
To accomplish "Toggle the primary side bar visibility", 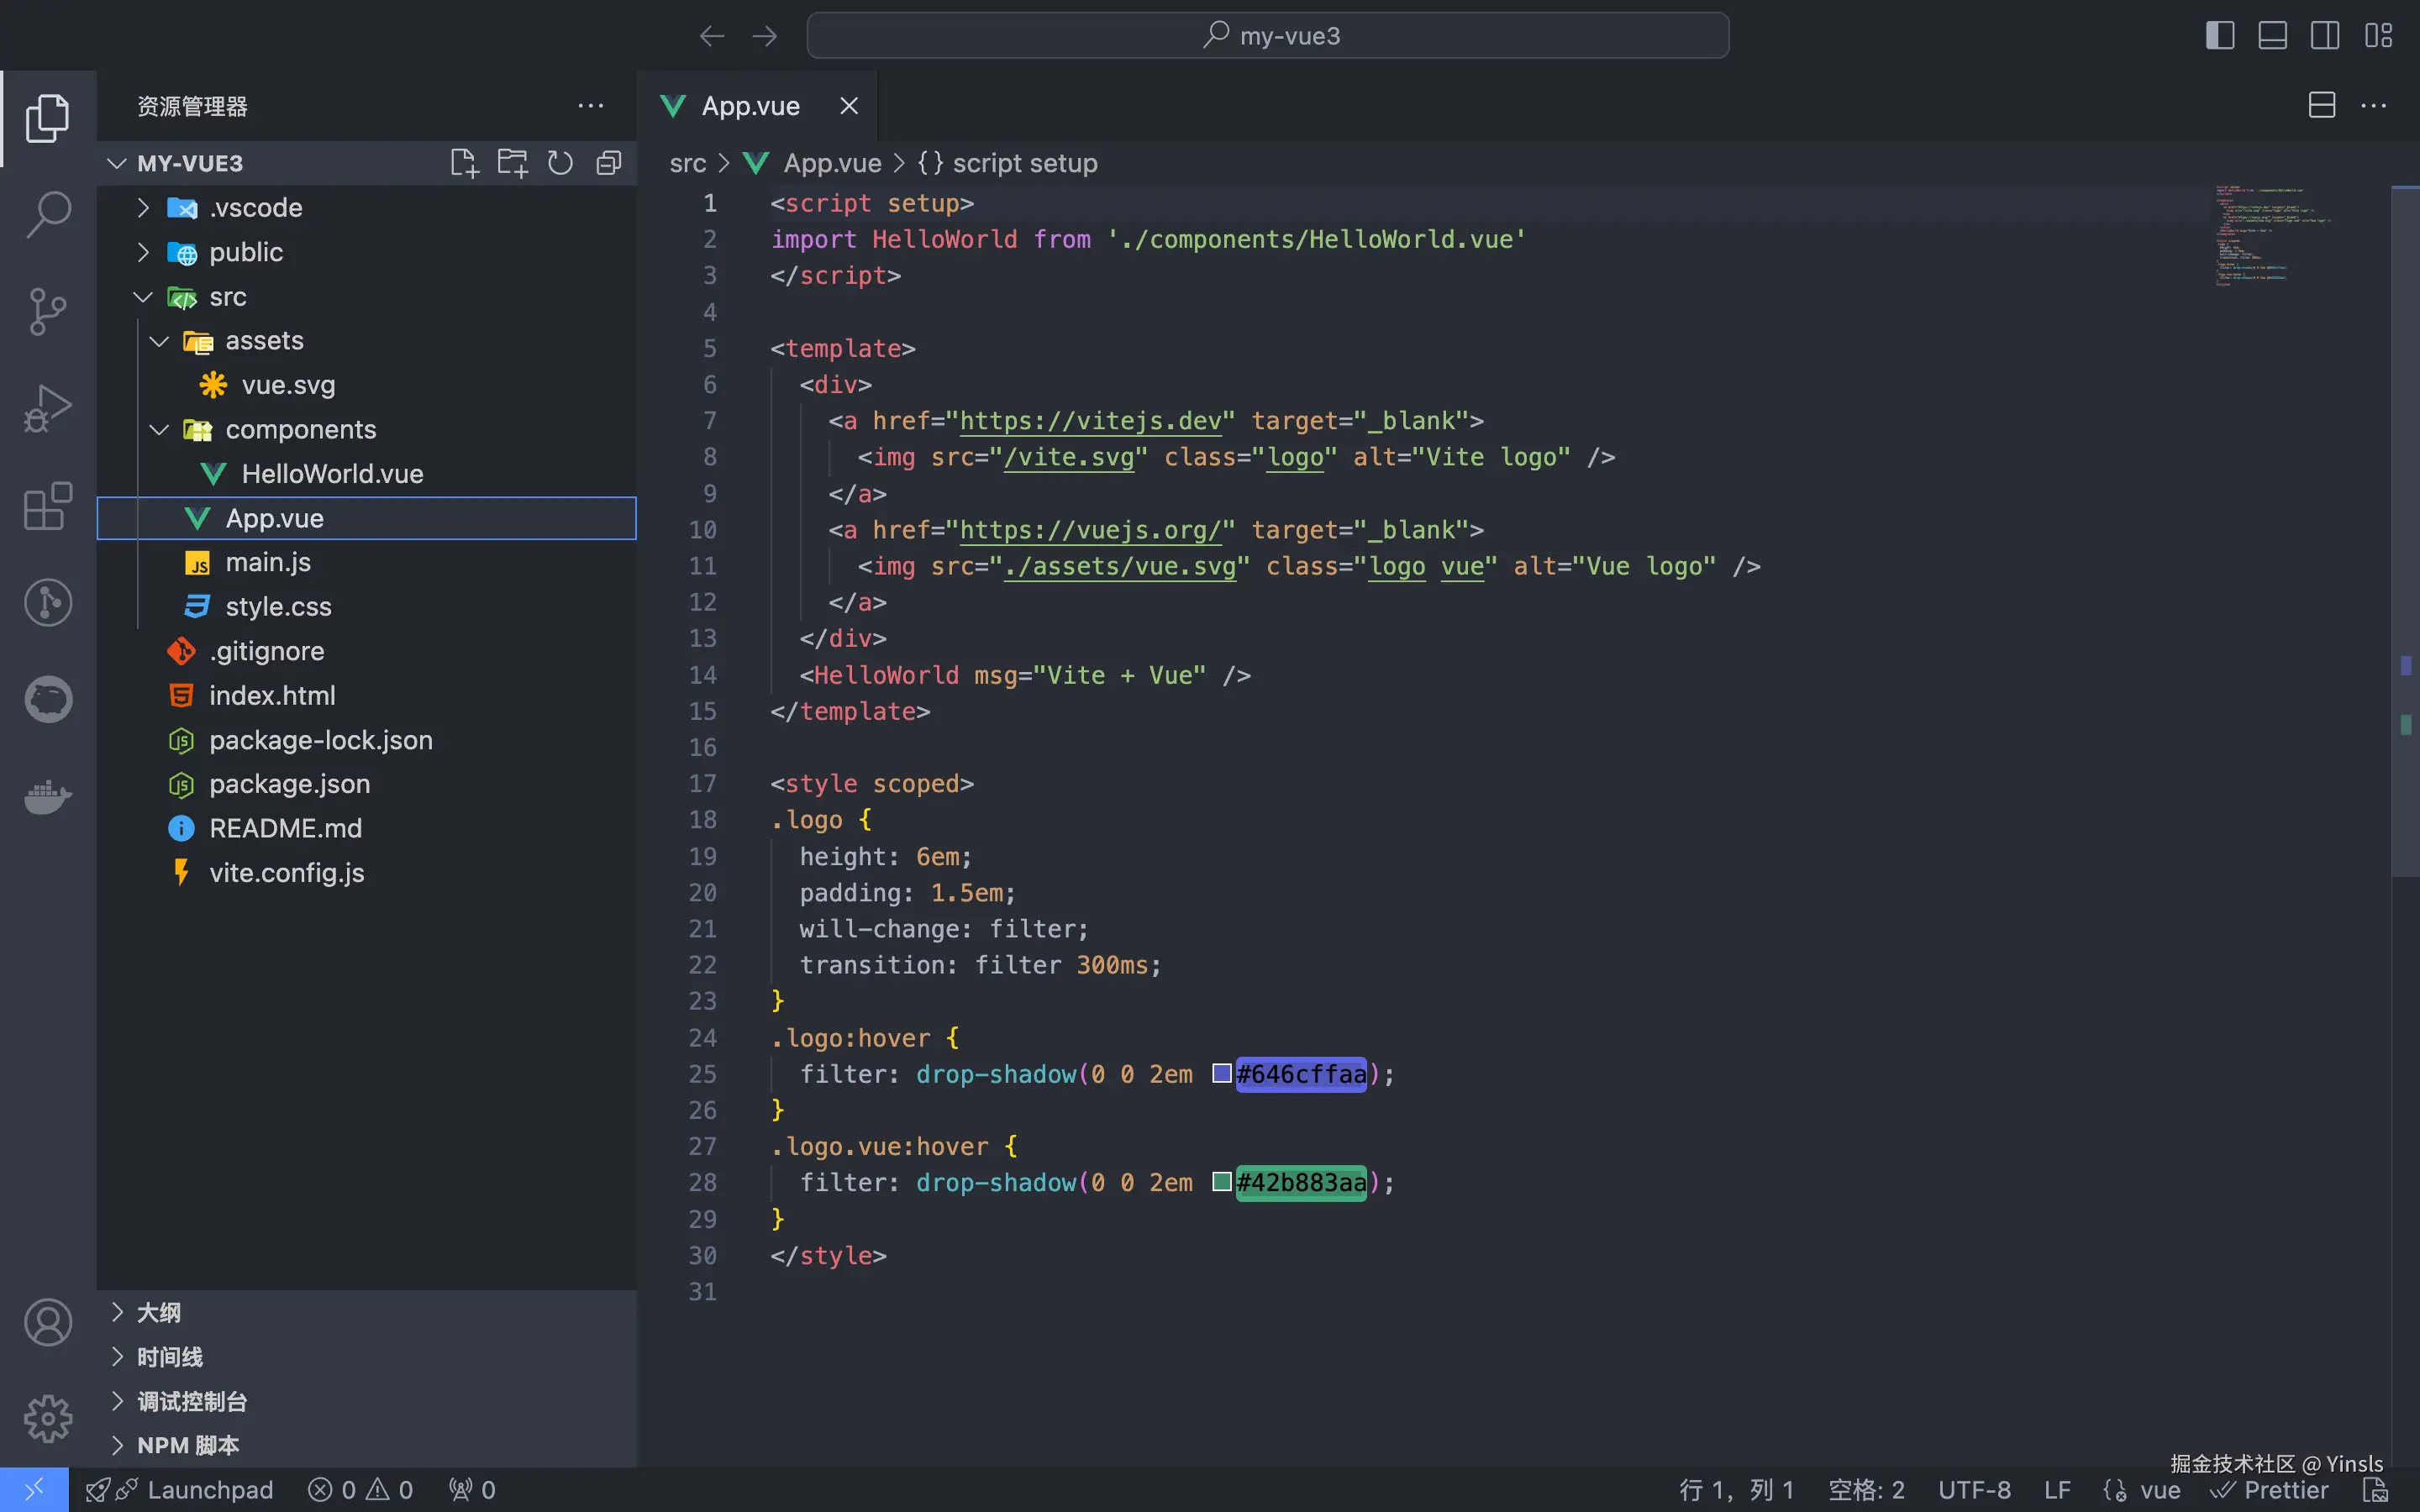I will point(2219,36).
